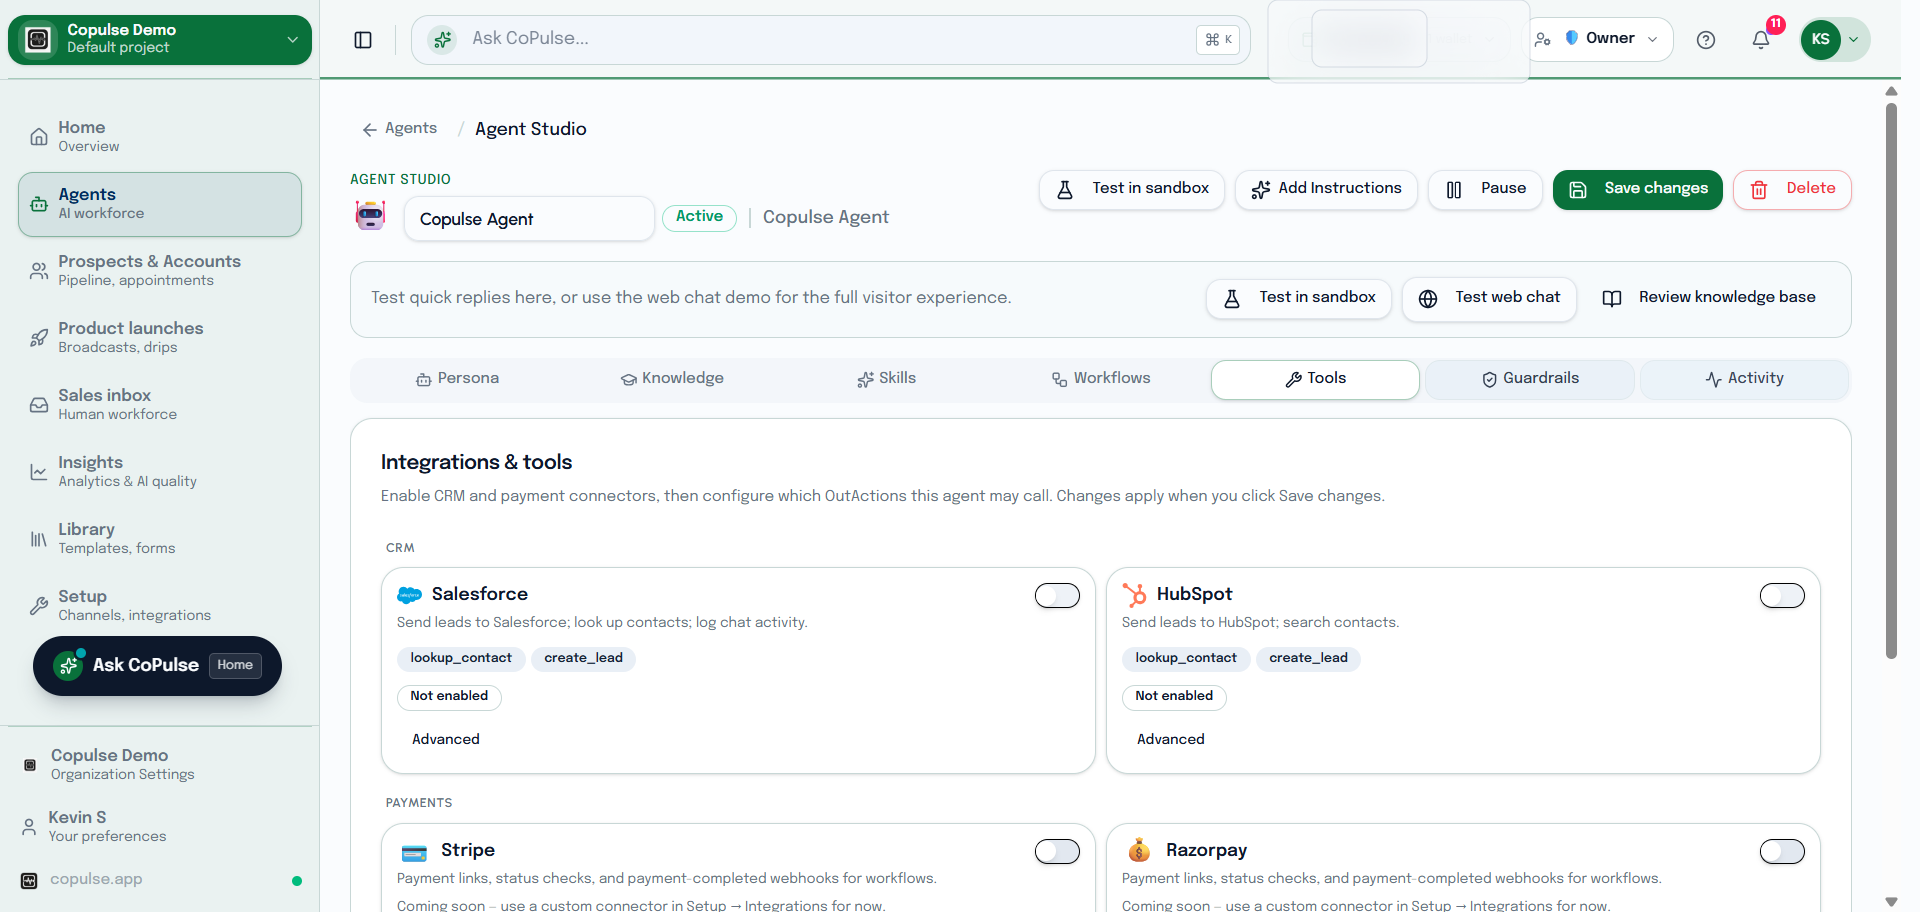The width and height of the screenshot is (1920, 912).
Task: Click the Organization Settings icon
Action: click(30, 765)
